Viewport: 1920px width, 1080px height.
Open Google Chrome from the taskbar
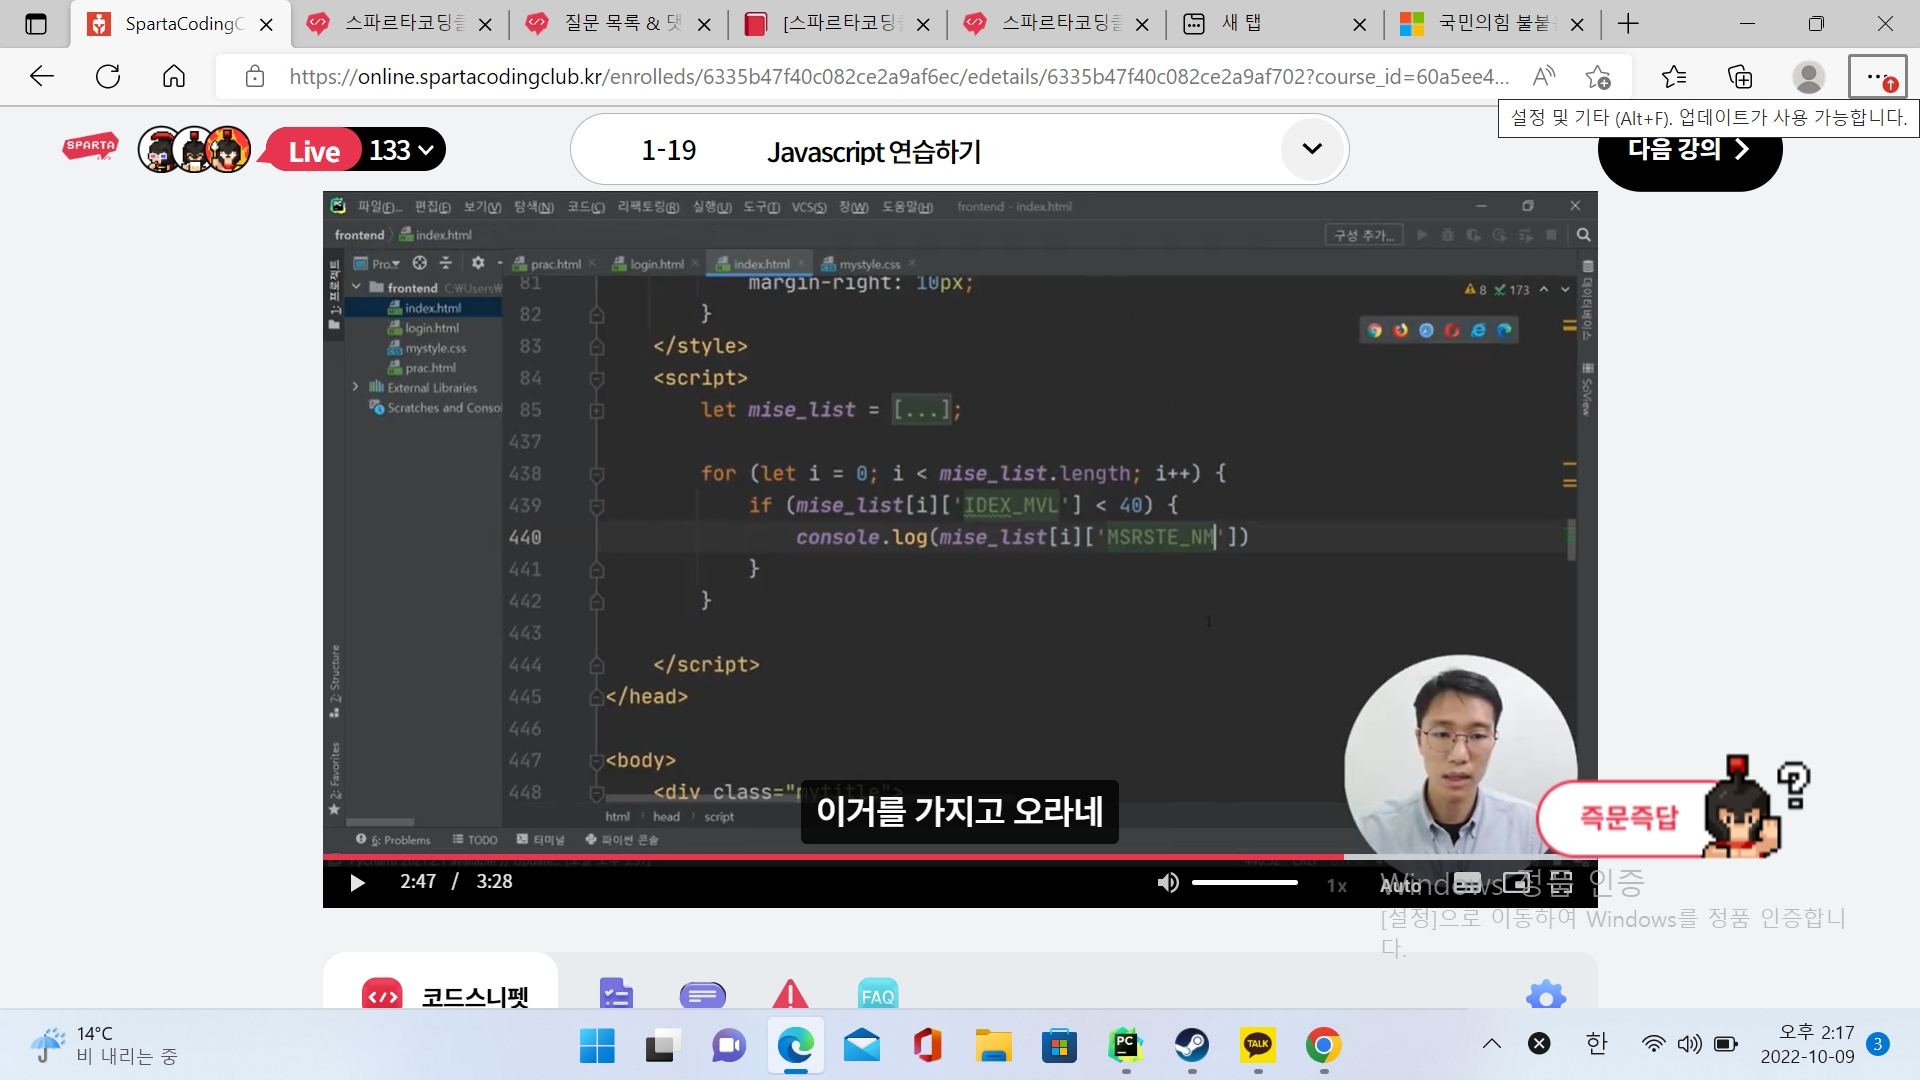click(1324, 1046)
